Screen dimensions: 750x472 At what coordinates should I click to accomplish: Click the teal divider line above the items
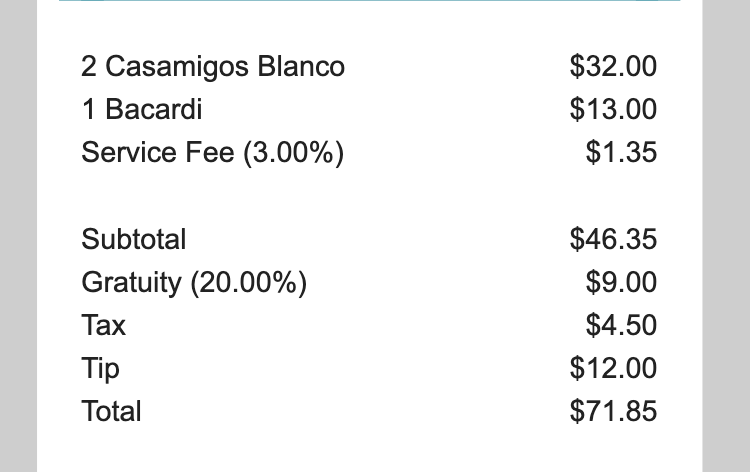pos(370,1)
